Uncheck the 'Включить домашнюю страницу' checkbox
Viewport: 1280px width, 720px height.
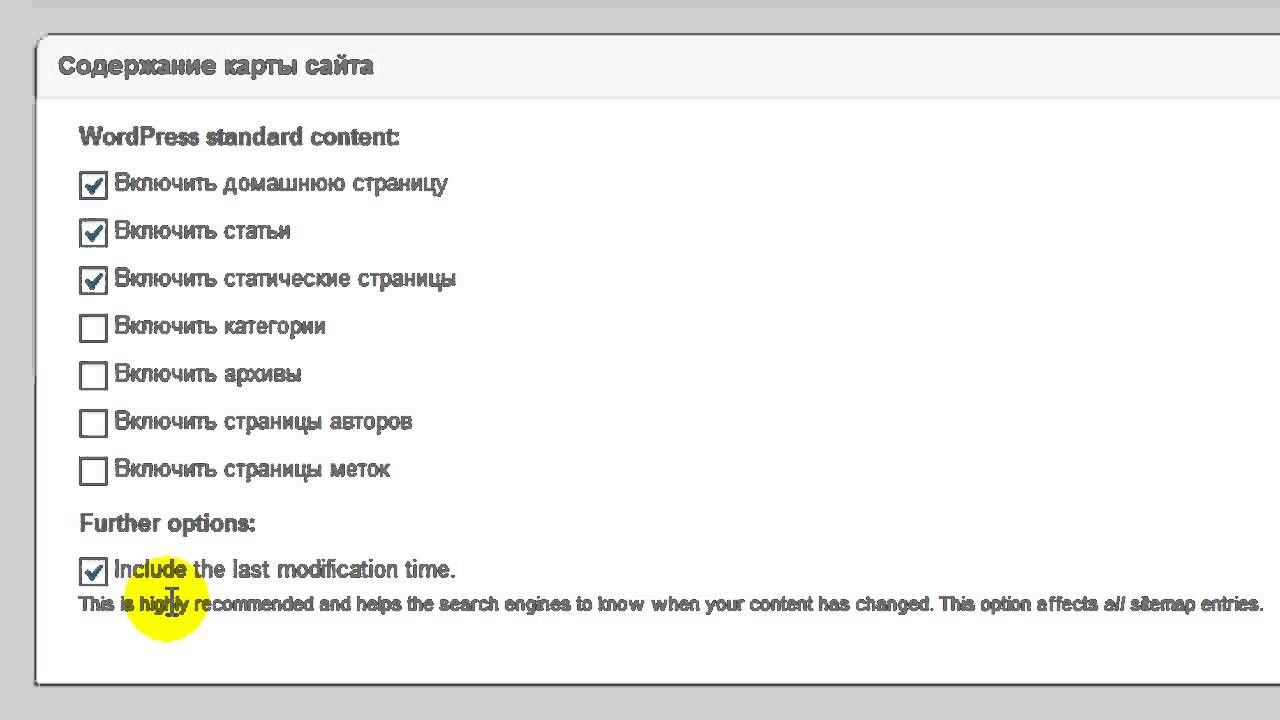pos(93,185)
